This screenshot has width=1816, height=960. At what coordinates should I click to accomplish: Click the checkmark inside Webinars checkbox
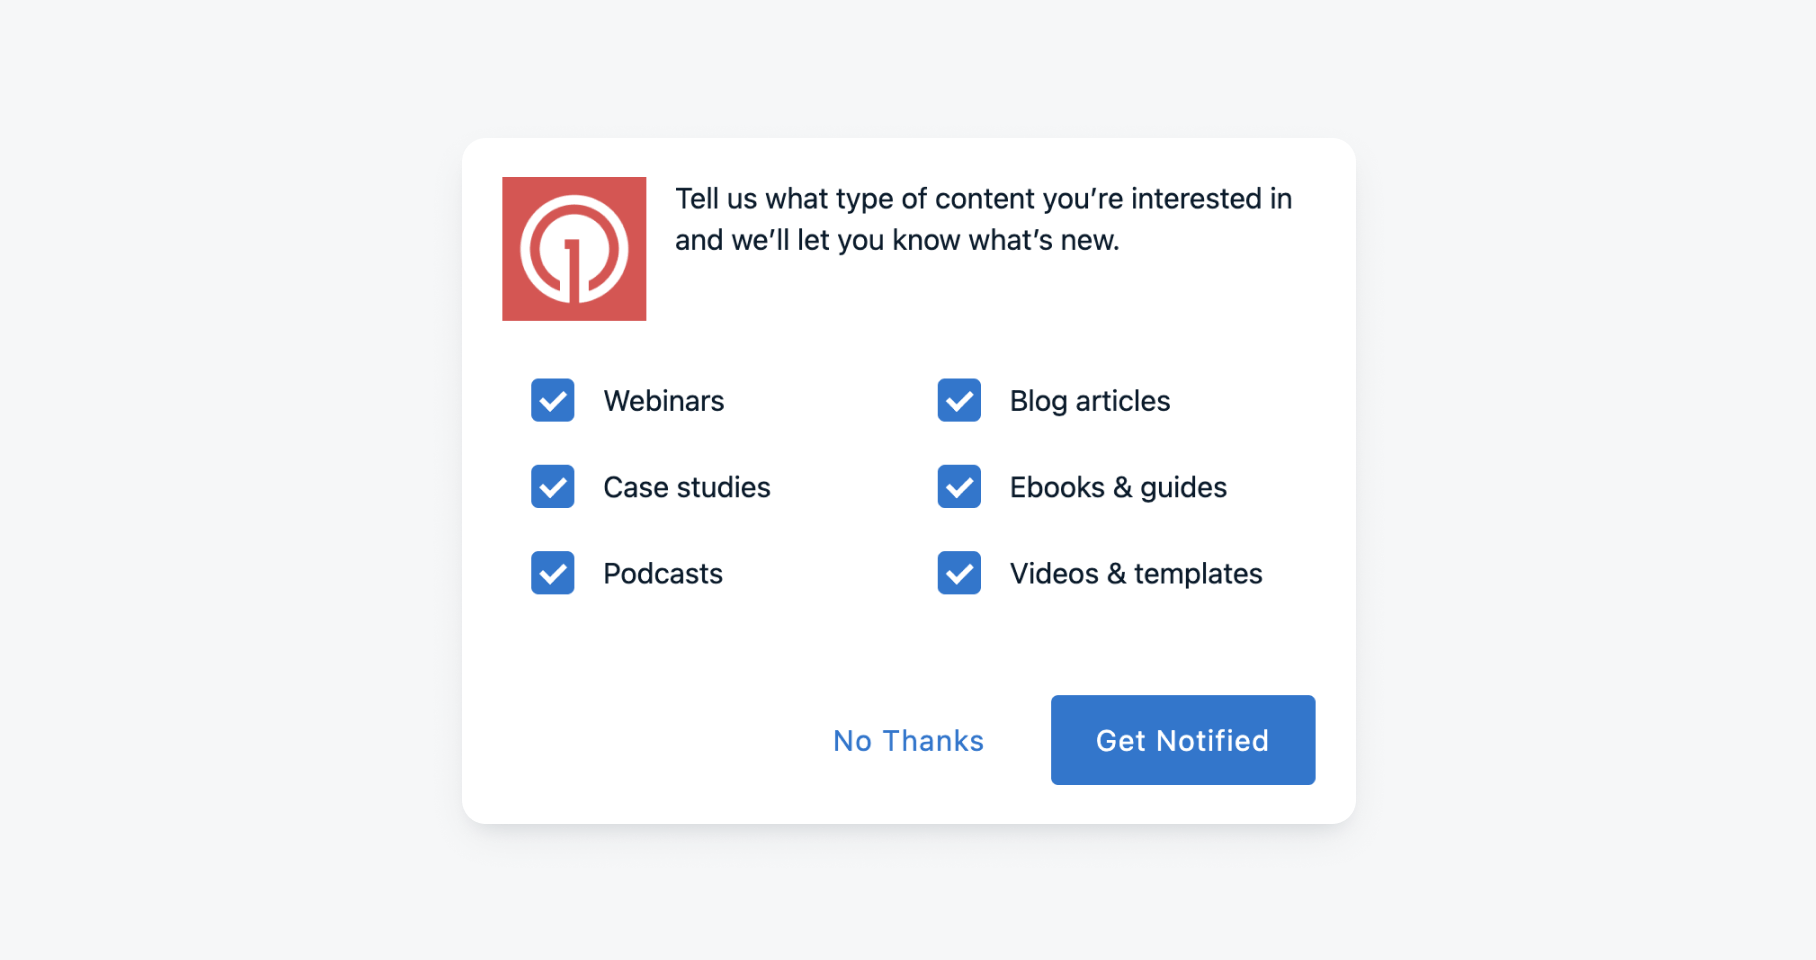(x=552, y=400)
